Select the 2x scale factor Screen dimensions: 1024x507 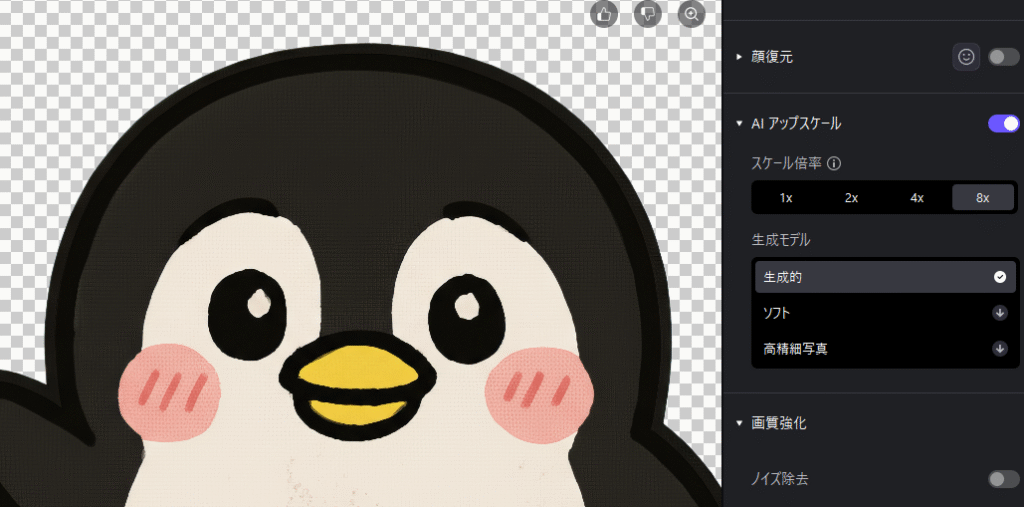(x=851, y=198)
